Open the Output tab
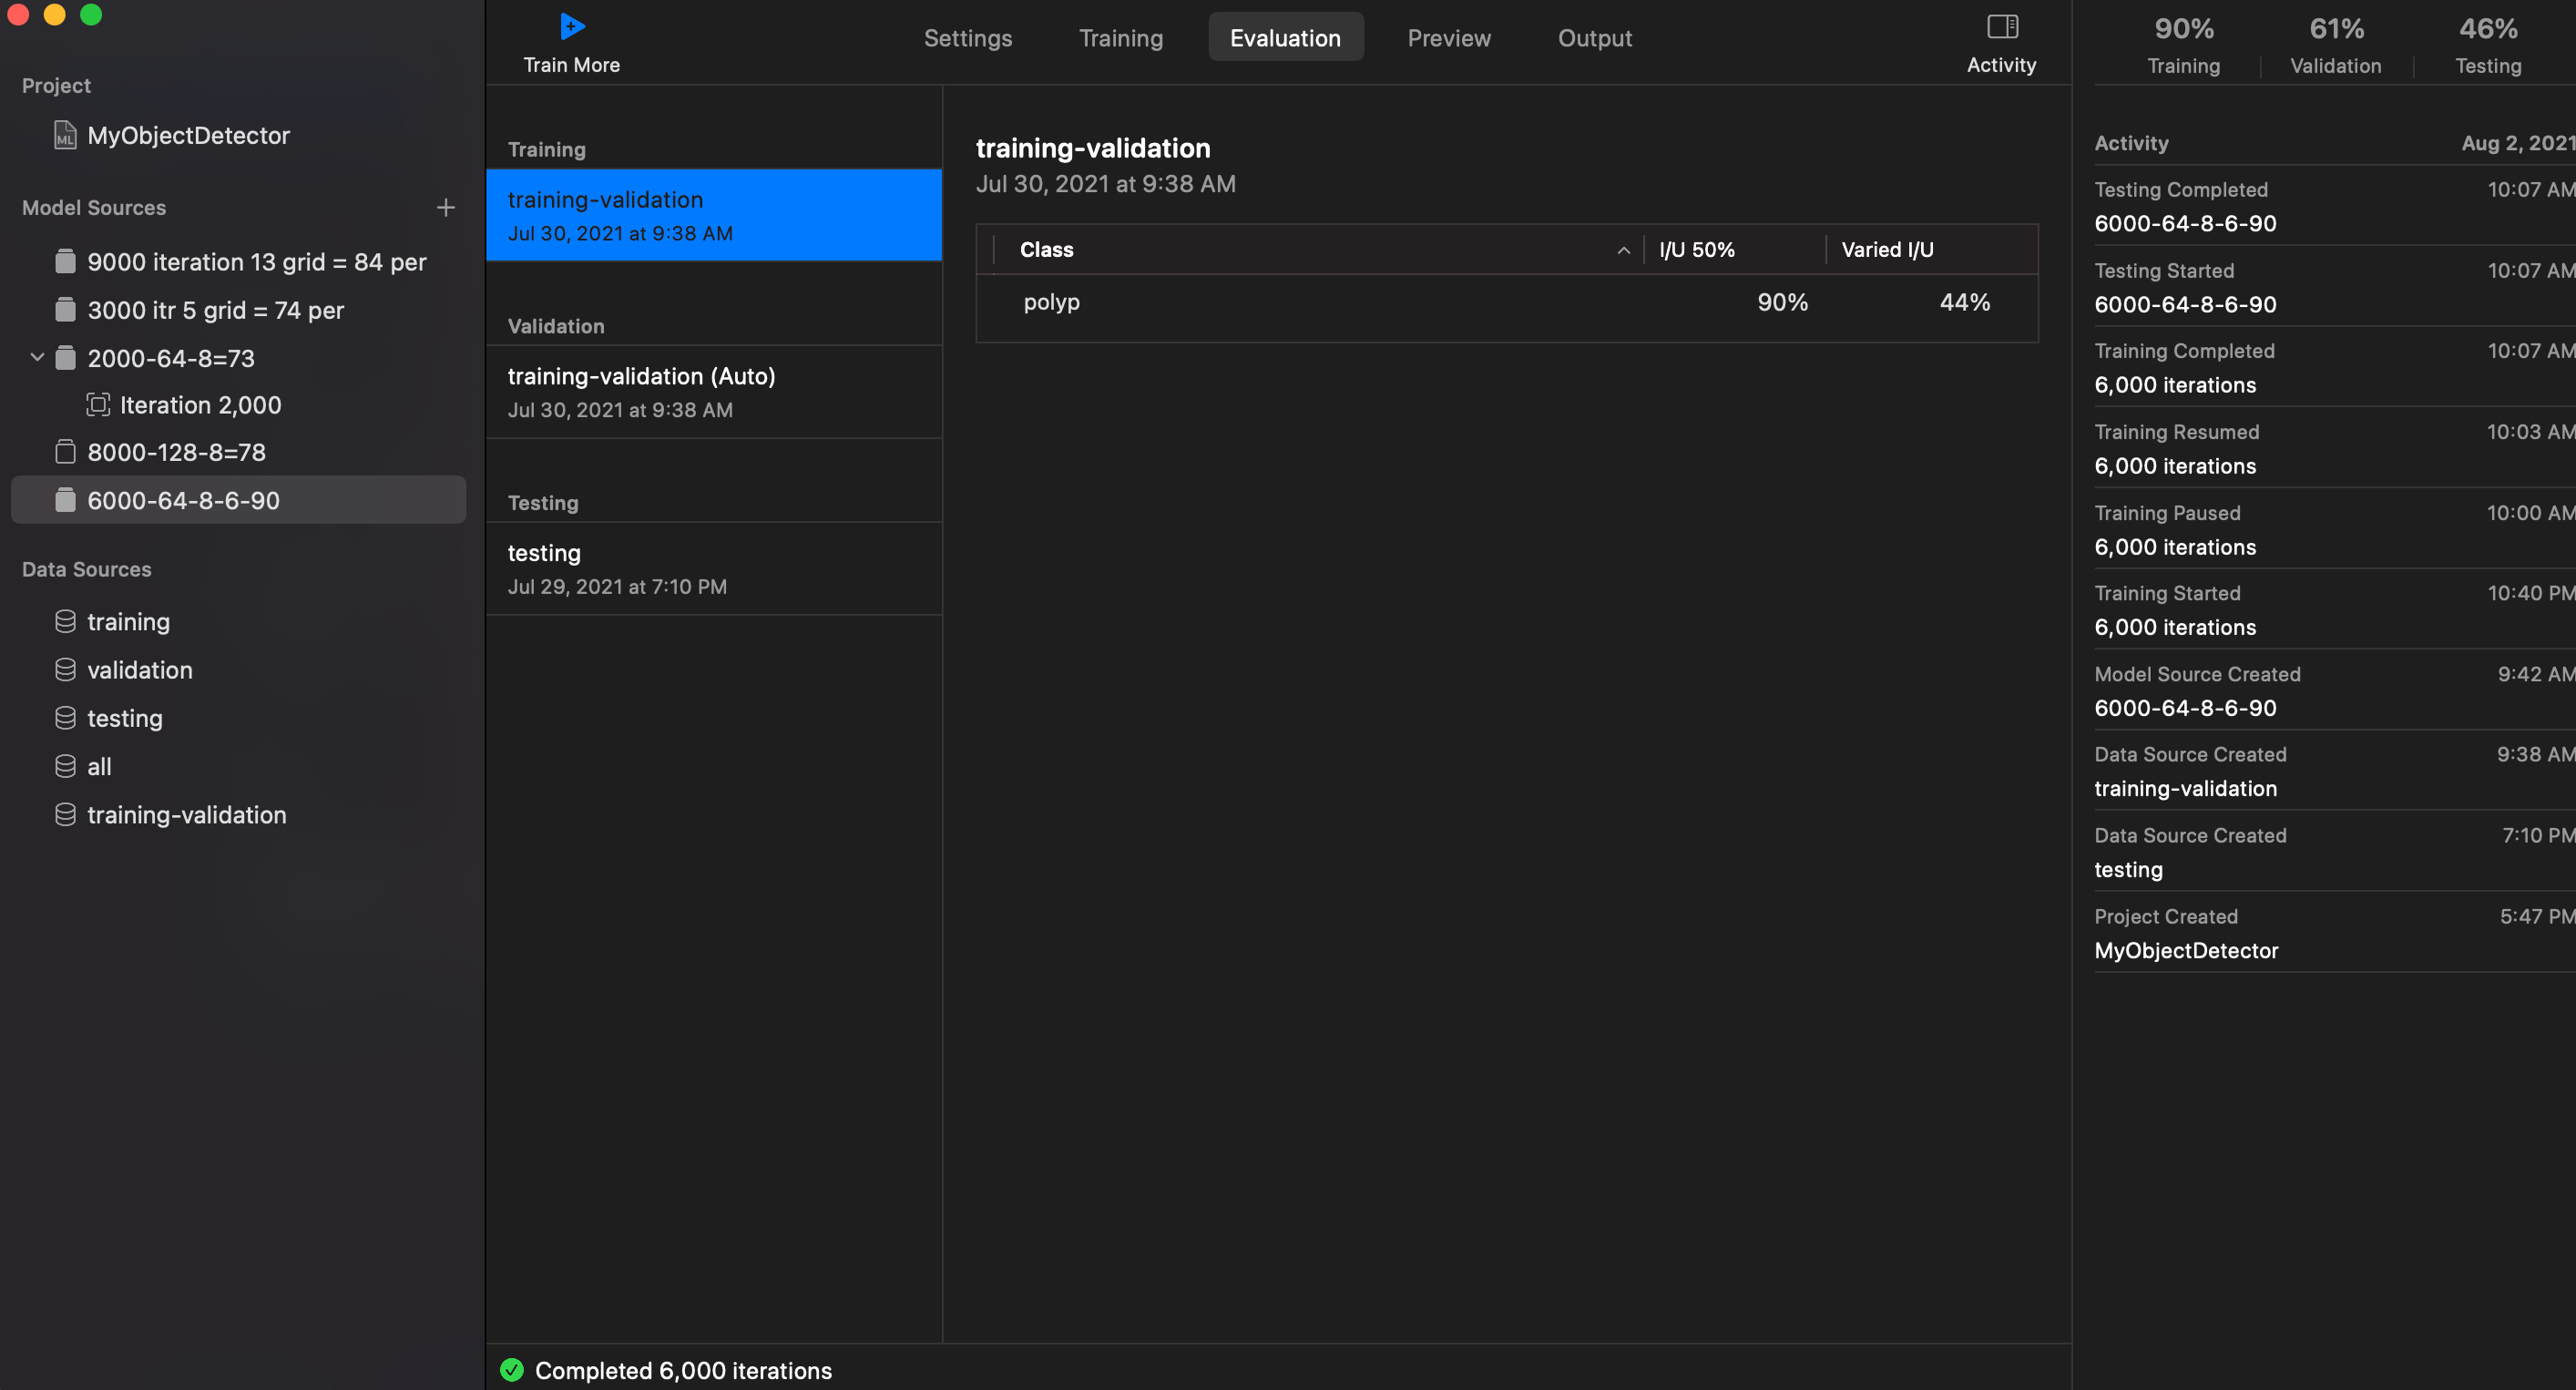Screen dimensions: 2576x1390 (1594, 38)
